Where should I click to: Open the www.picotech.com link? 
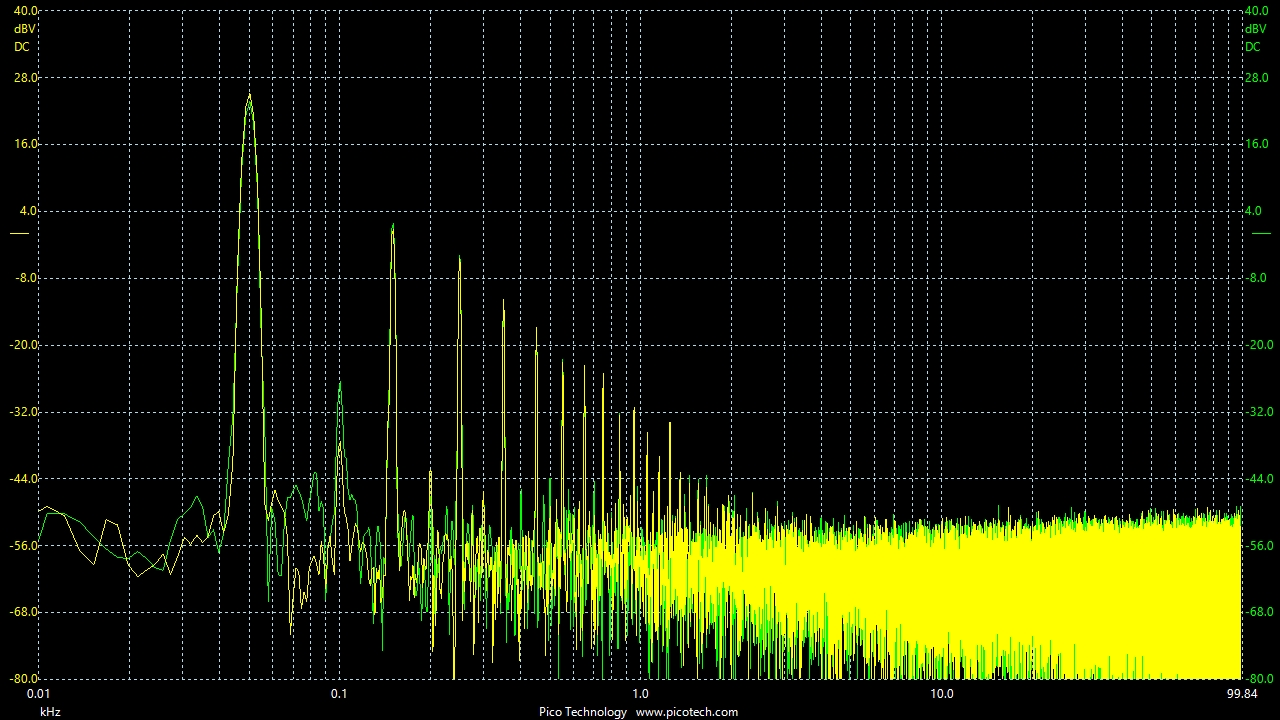687,712
